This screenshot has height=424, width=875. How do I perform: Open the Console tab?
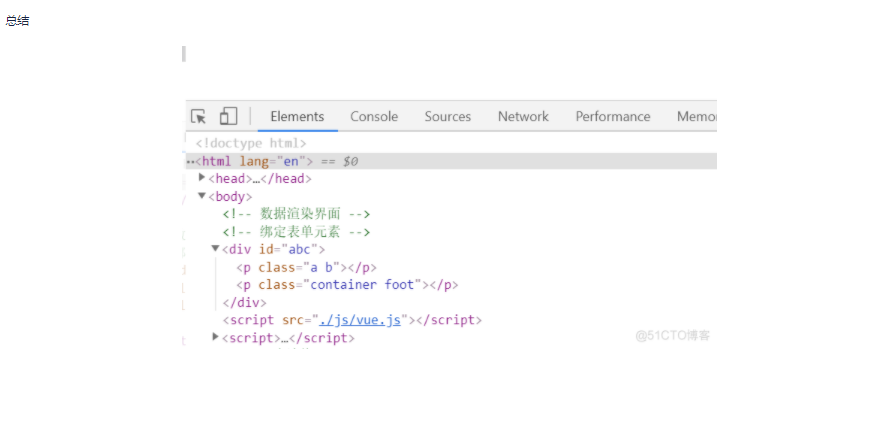374,116
